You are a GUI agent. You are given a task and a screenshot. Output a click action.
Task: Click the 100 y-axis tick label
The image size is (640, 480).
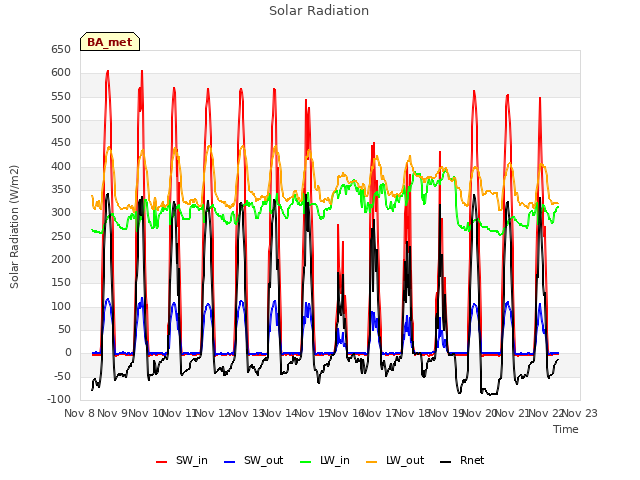(61, 307)
